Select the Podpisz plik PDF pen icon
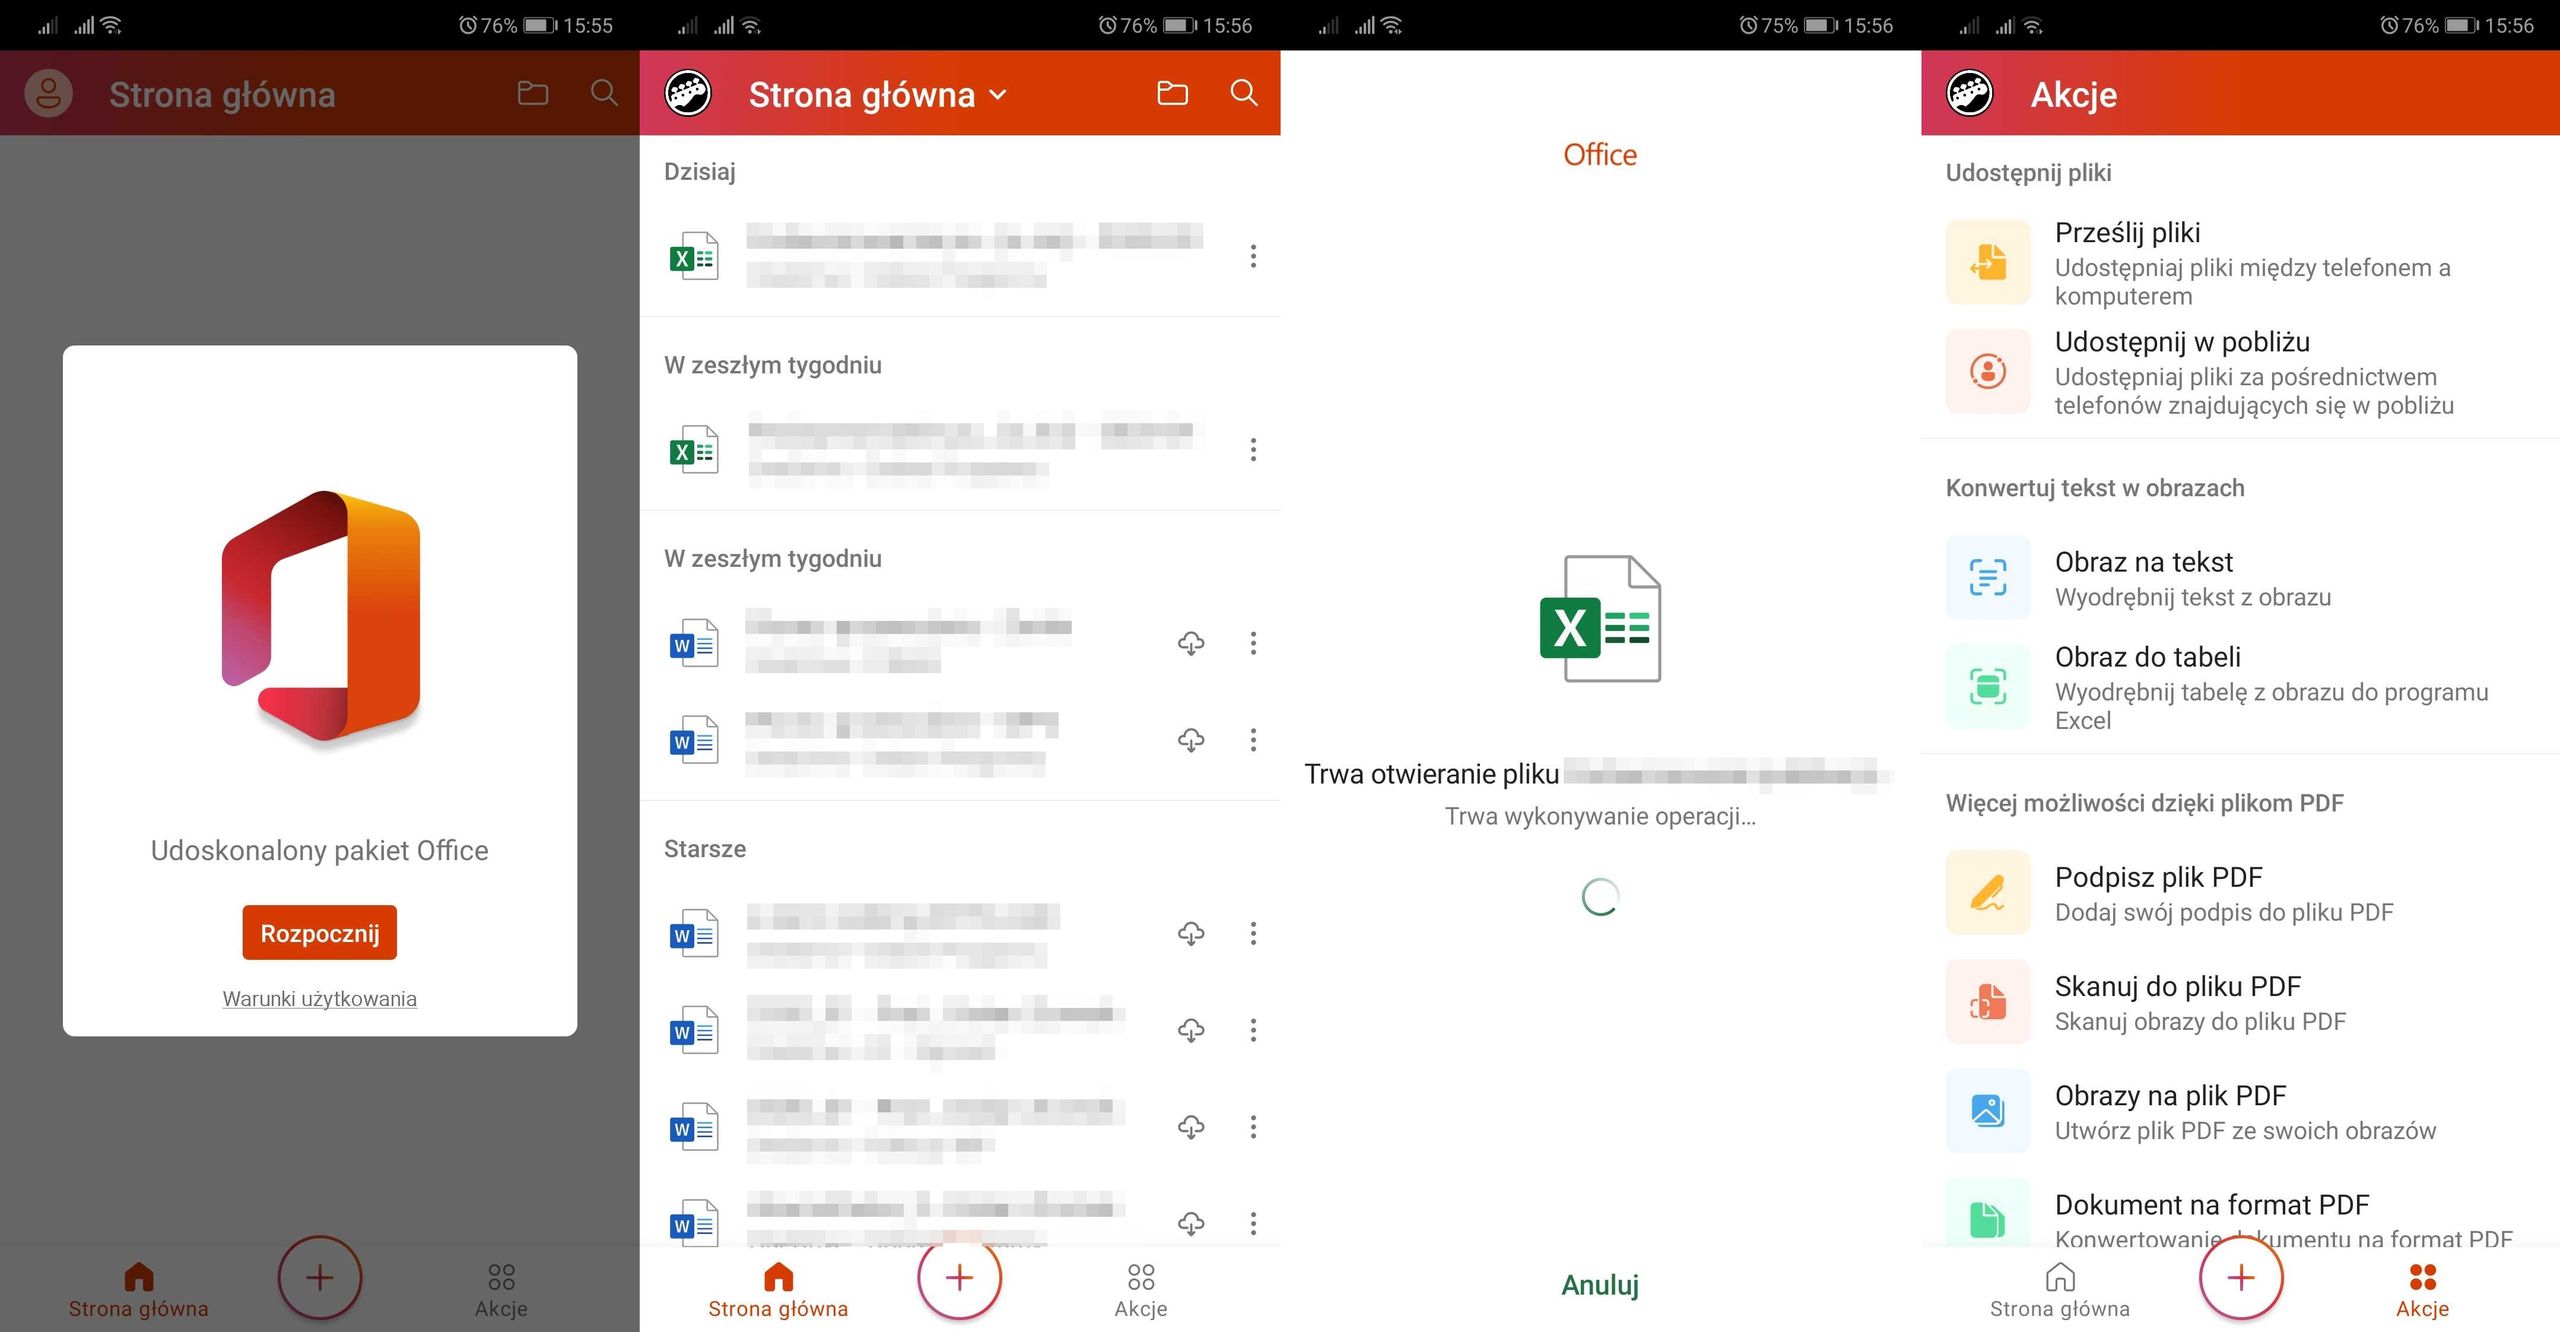 coord(1987,892)
